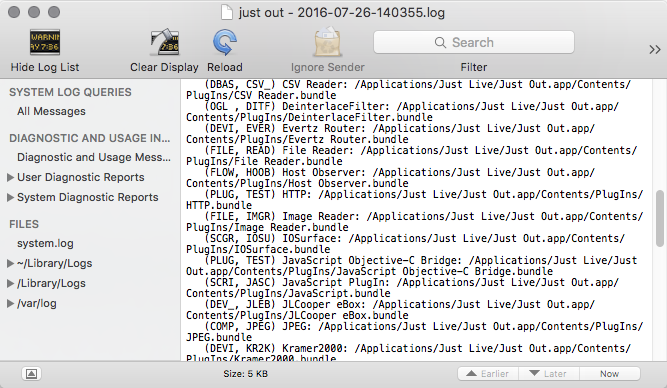
Task: Click the (COMP, JPEG) JPEG log entry
Action: [x=414, y=333]
